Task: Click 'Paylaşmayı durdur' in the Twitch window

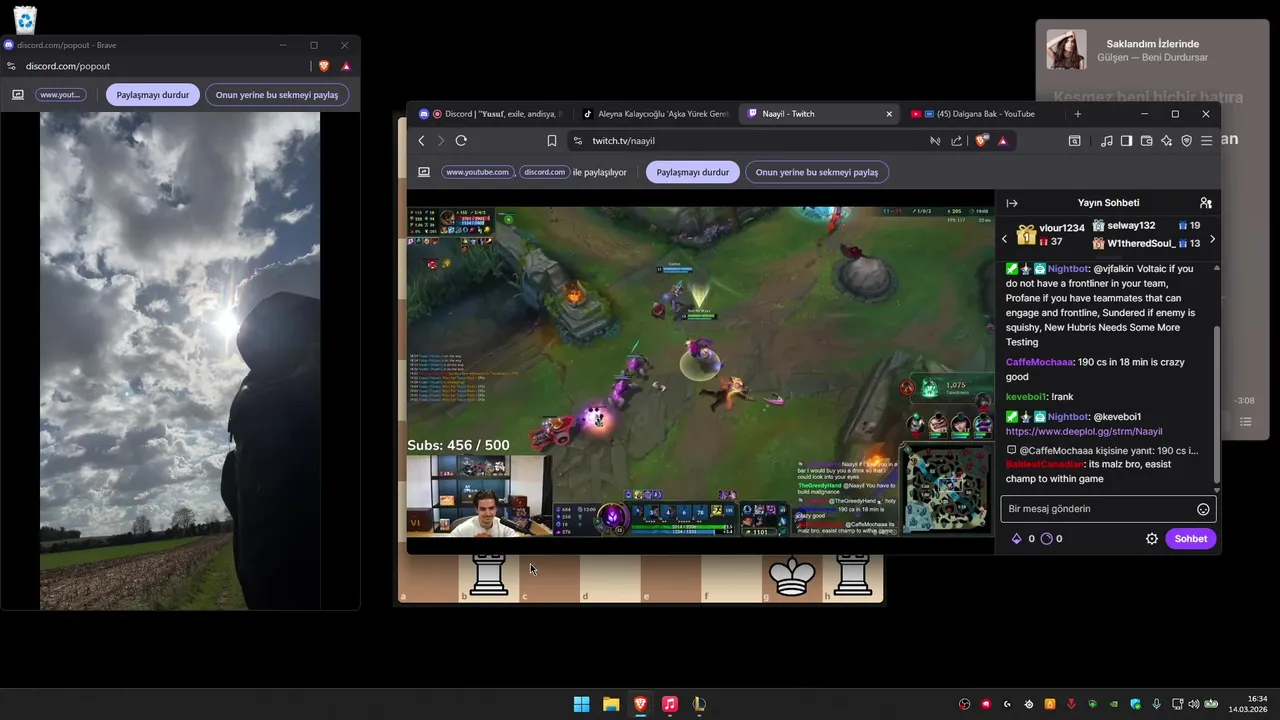Action: pyautogui.click(x=692, y=172)
